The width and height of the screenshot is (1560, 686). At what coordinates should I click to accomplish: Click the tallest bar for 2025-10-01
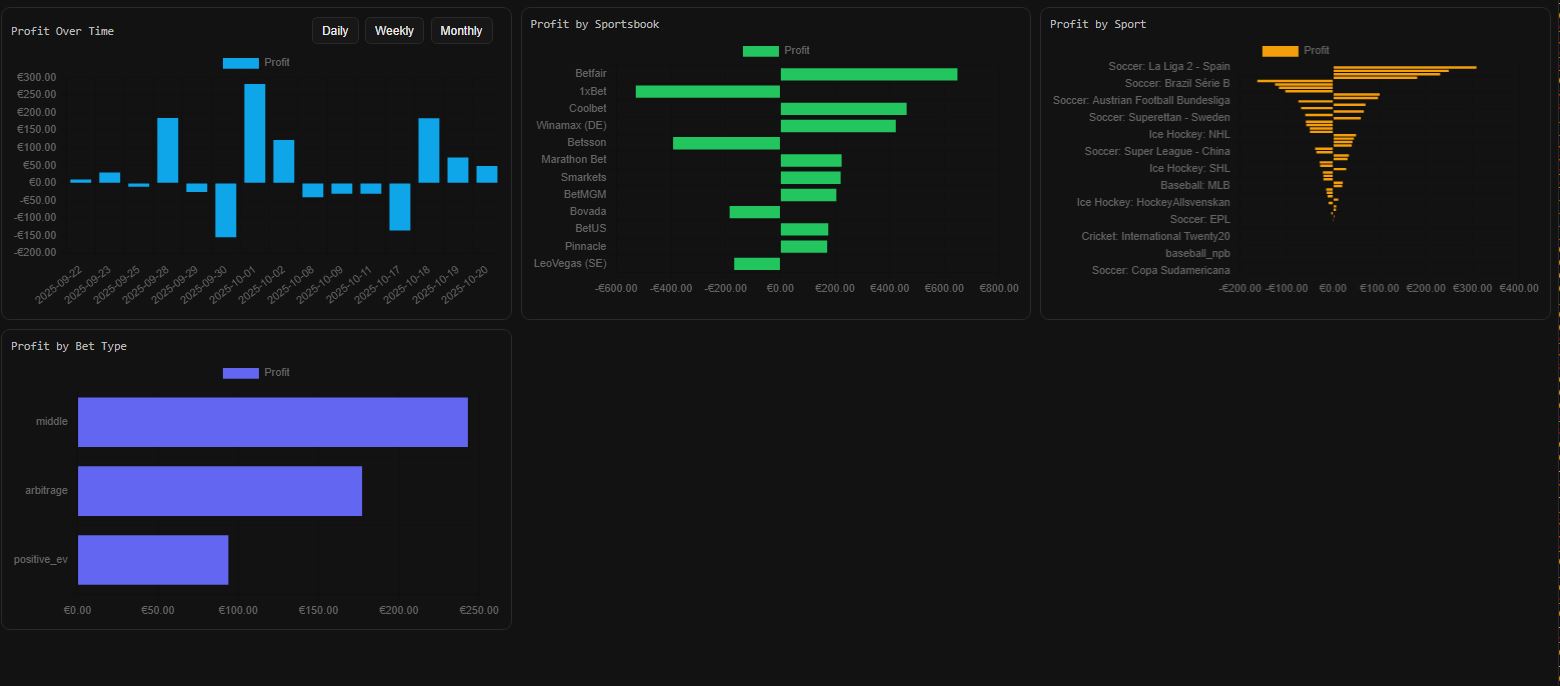pyautogui.click(x=255, y=133)
